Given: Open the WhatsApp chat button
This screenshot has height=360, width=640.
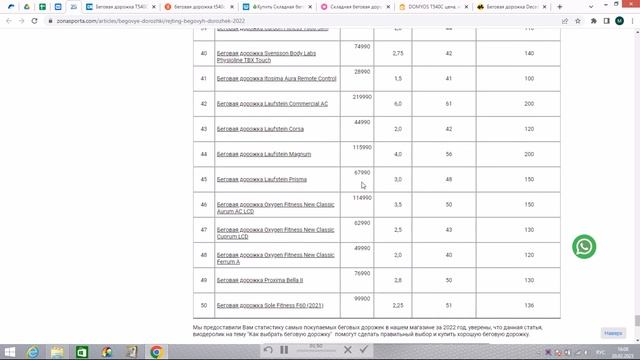Looking at the screenshot, I should [x=584, y=247].
